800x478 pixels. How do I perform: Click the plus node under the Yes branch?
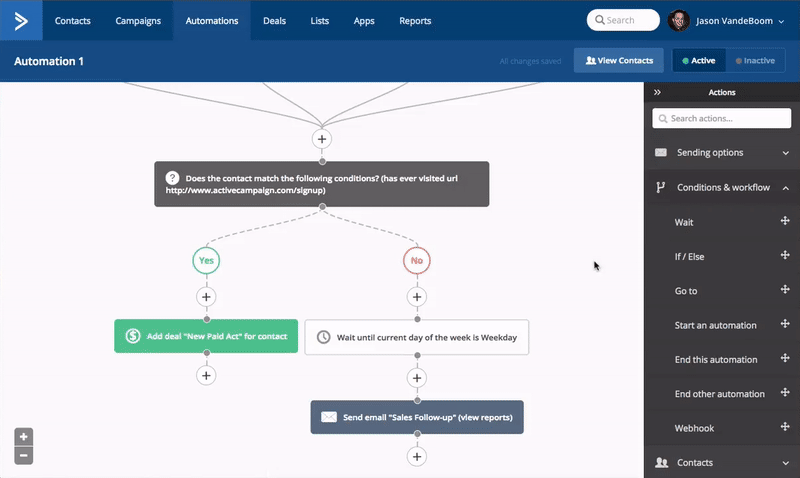click(x=206, y=297)
